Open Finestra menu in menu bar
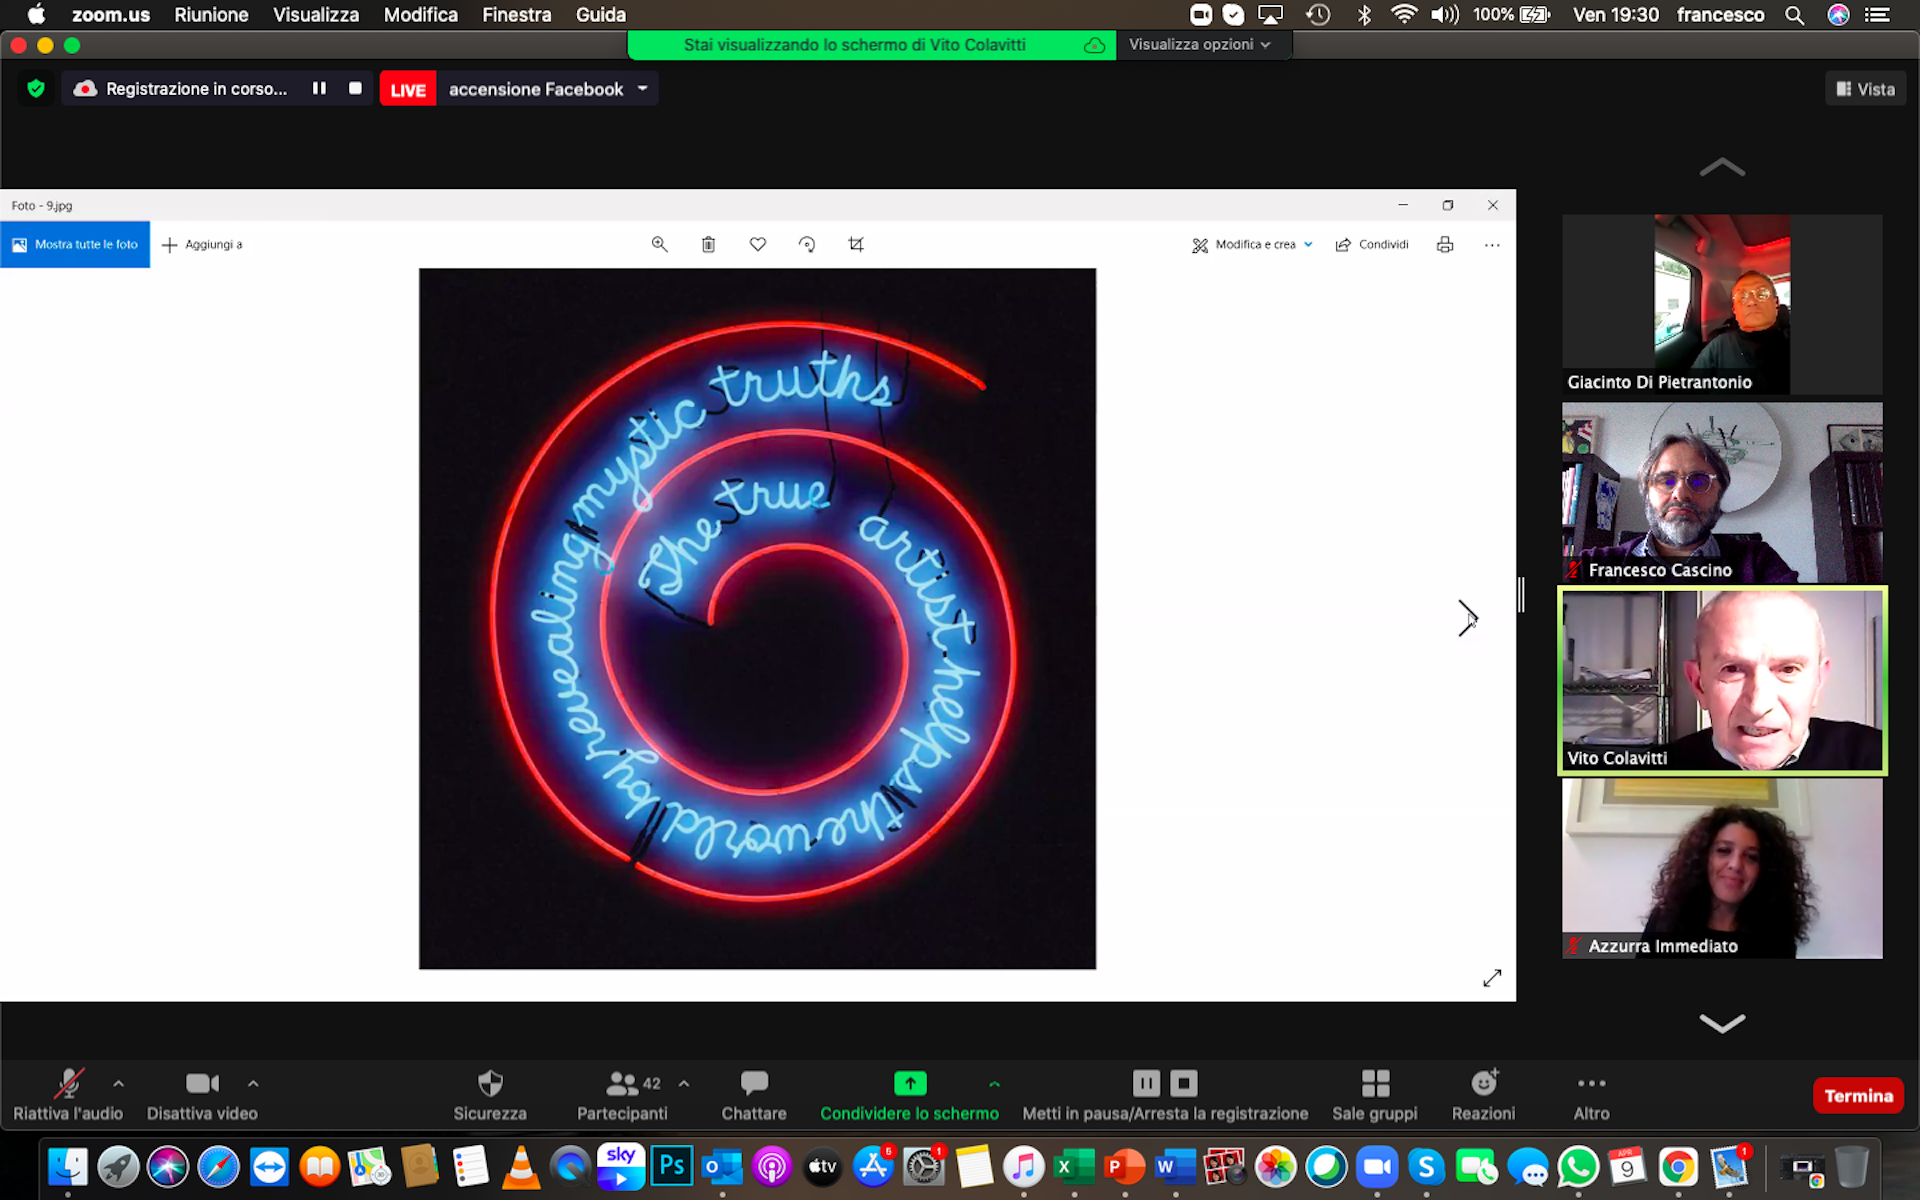 (x=517, y=15)
